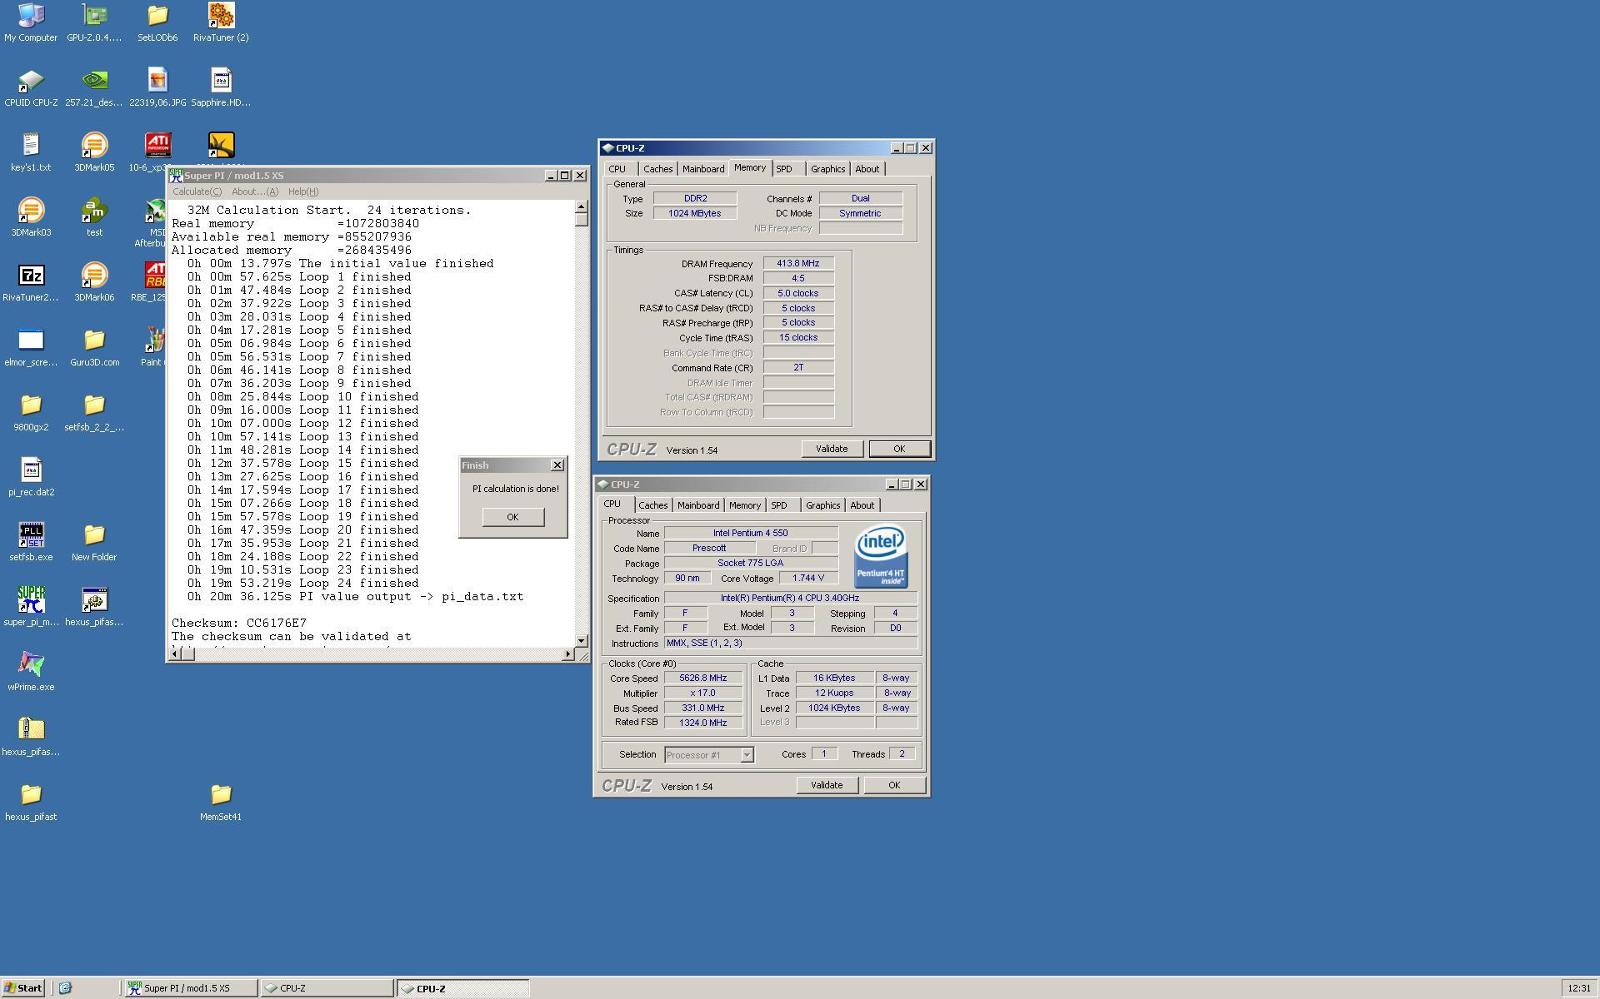Open the Windows Start button
Screen dimensions: 1600x999
(23, 988)
